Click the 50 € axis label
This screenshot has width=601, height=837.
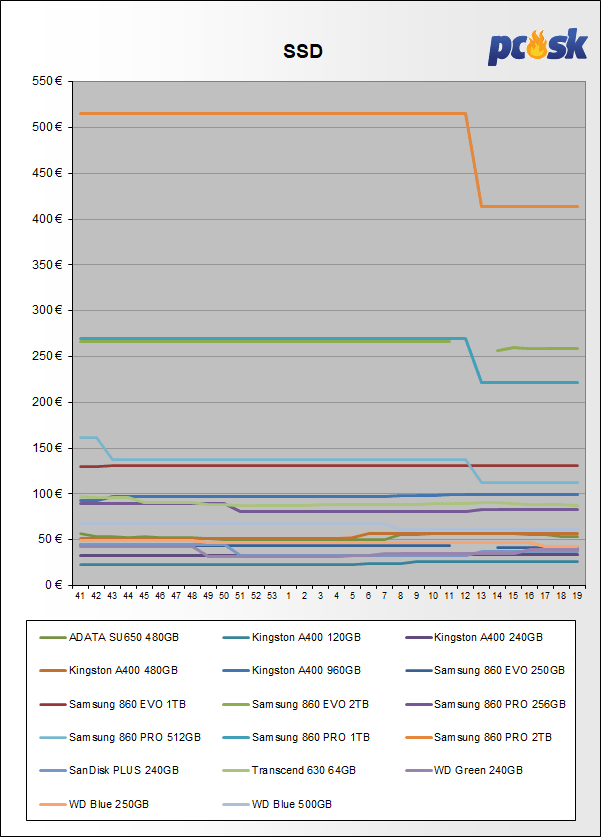tap(50, 539)
